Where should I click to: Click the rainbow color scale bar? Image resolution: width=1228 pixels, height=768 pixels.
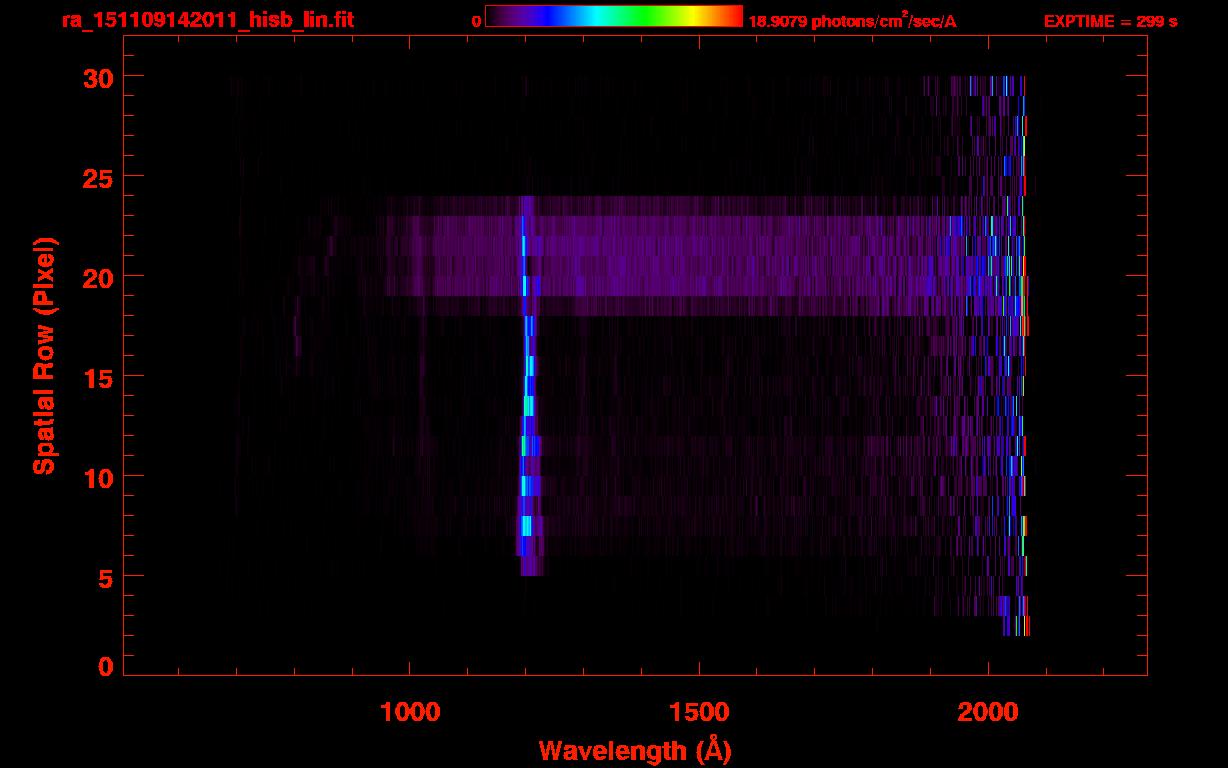614,17
